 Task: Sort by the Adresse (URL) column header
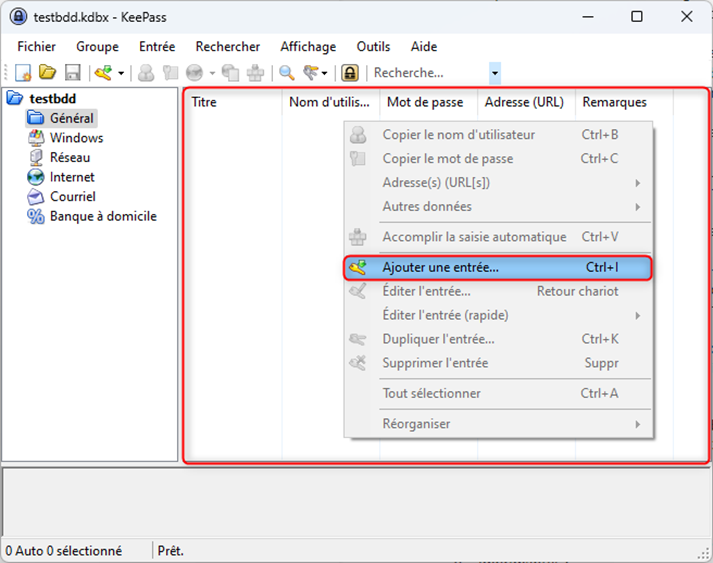tap(526, 102)
